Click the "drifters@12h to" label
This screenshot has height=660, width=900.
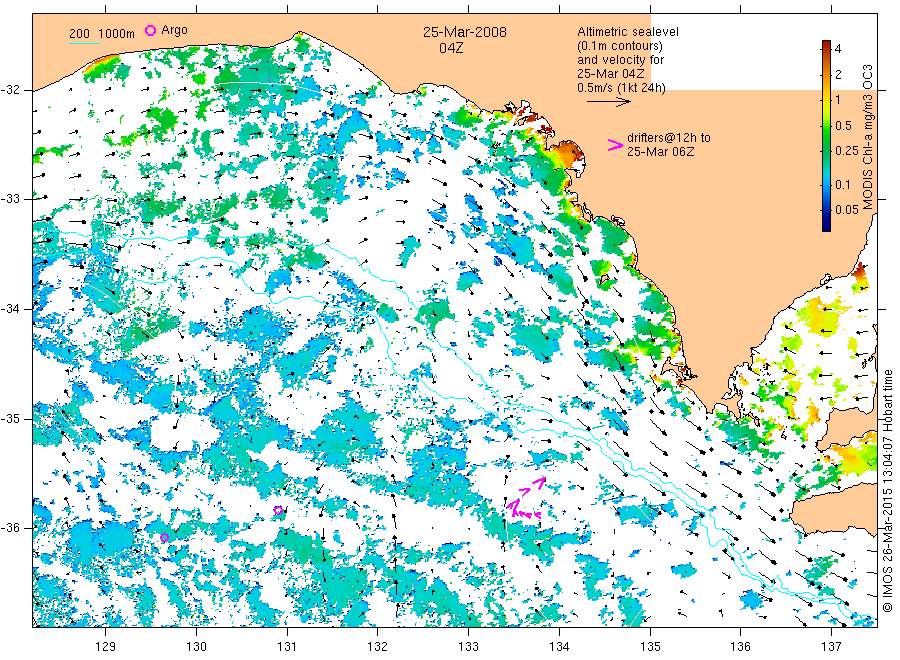click(669, 138)
